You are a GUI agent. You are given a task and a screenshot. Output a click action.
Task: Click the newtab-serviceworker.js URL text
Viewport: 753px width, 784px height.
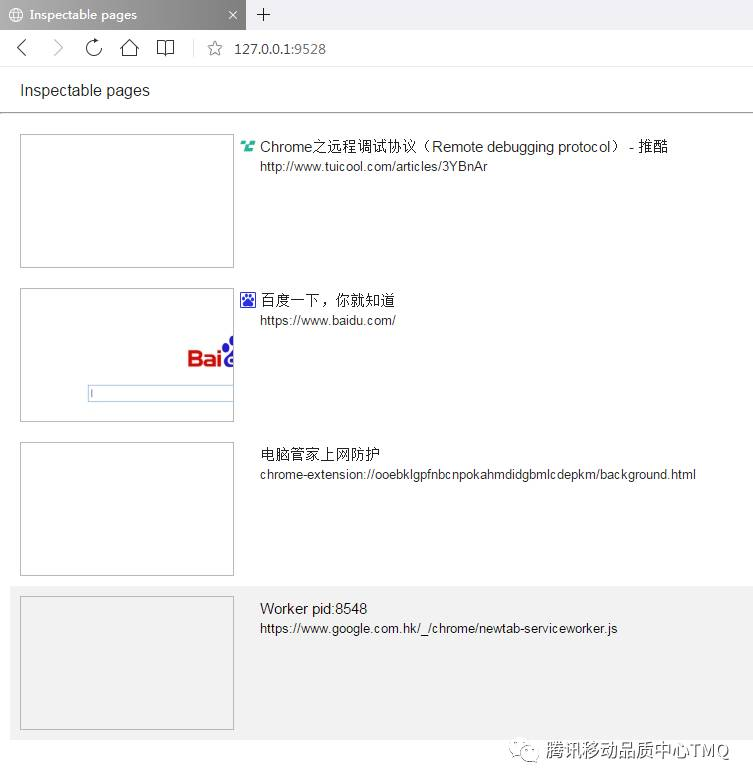point(438,628)
